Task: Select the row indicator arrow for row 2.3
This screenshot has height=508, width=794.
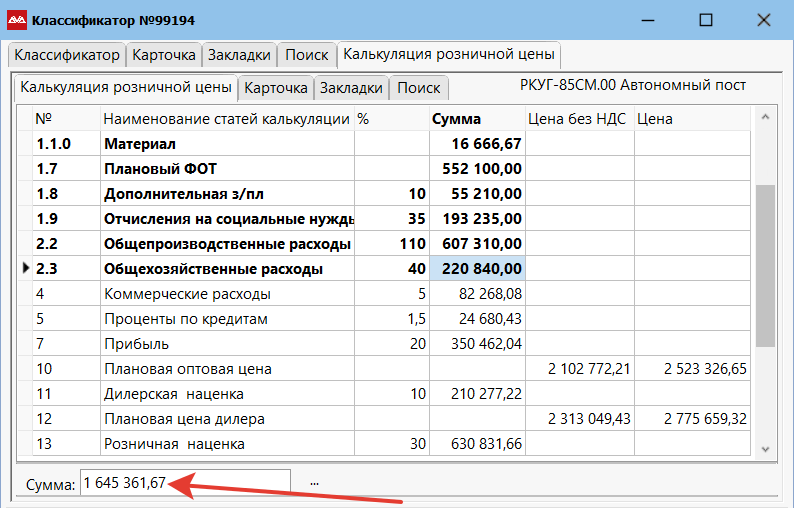Action: click(24, 269)
